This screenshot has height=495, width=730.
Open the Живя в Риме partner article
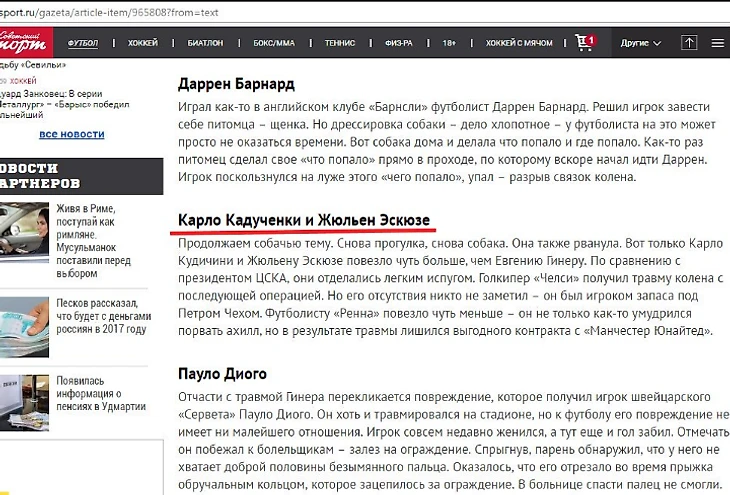click(x=93, y=241)
